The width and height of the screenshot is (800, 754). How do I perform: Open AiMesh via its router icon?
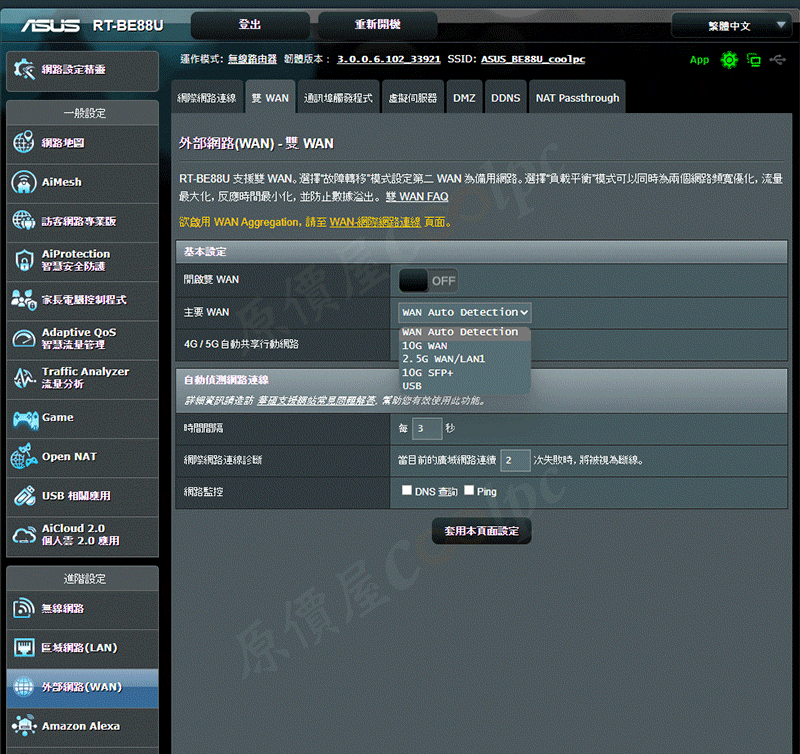point(23,182)
